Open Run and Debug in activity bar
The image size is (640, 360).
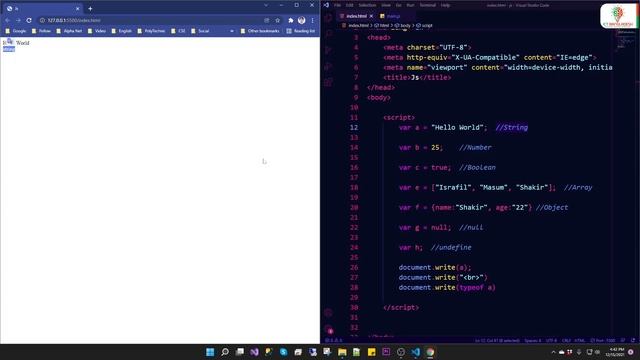pyautogui.click(x=328, y=66)
